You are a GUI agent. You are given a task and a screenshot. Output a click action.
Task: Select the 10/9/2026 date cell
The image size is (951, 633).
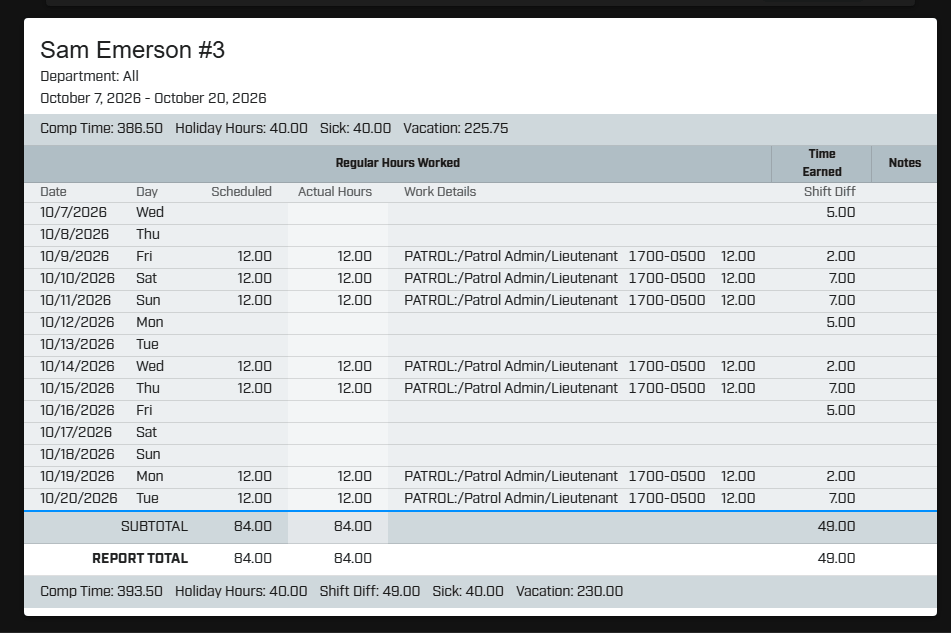pyautogui.click(x=75, y=256)
